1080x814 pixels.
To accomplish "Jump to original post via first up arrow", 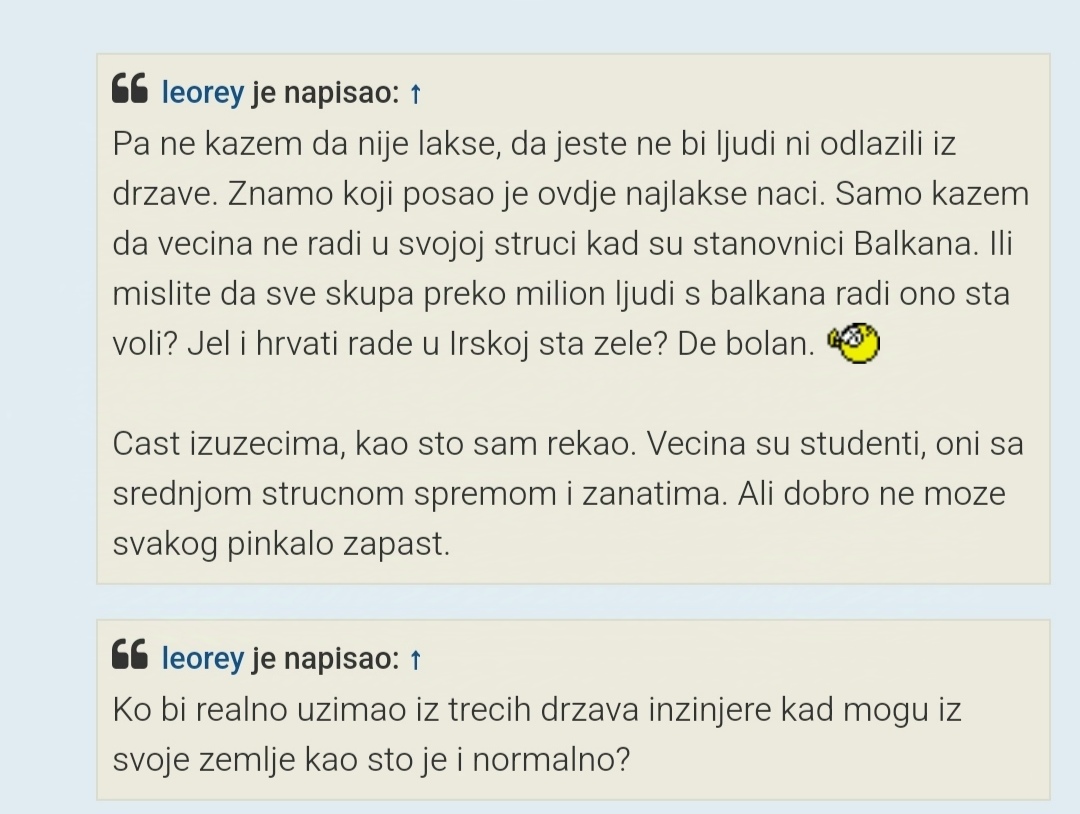I will 415,93.
